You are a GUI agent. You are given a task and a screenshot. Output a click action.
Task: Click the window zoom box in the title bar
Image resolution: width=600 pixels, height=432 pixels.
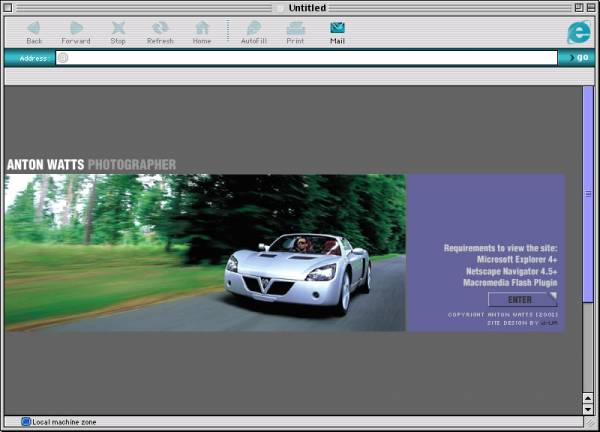[579, 7]
